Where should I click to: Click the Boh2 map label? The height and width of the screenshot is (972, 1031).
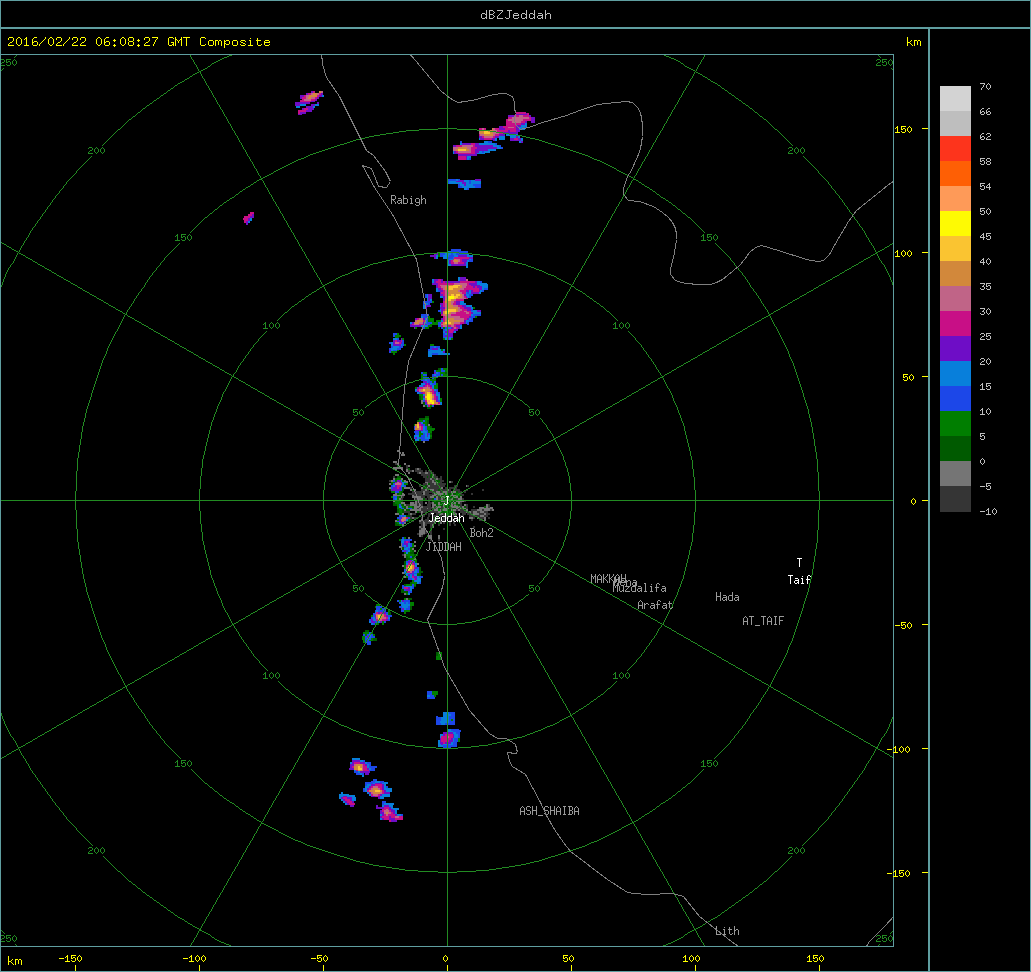481,533
